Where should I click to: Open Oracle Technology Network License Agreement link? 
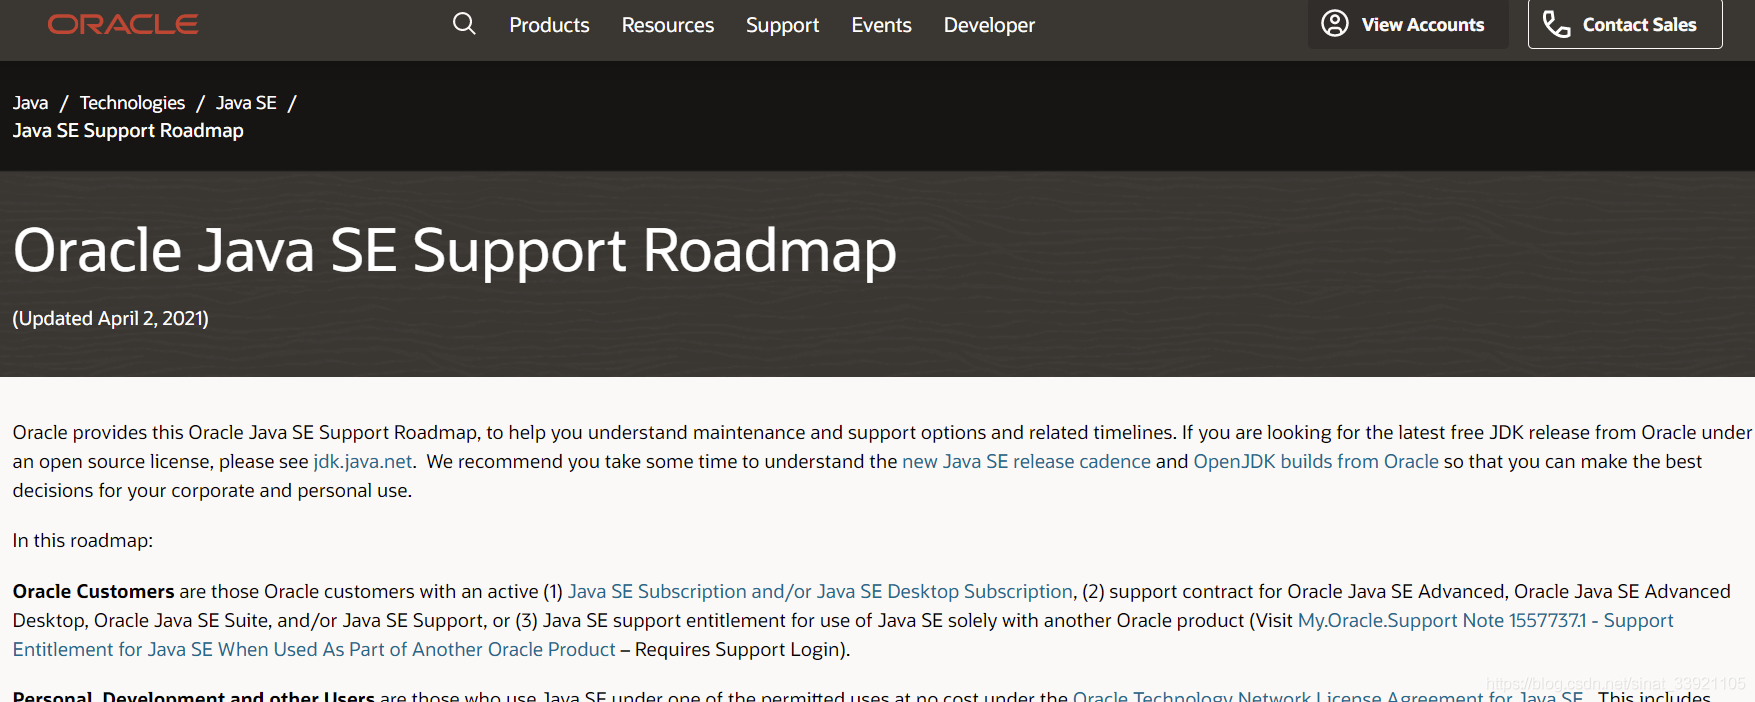pyautogui.click(x=1327, y=695)
